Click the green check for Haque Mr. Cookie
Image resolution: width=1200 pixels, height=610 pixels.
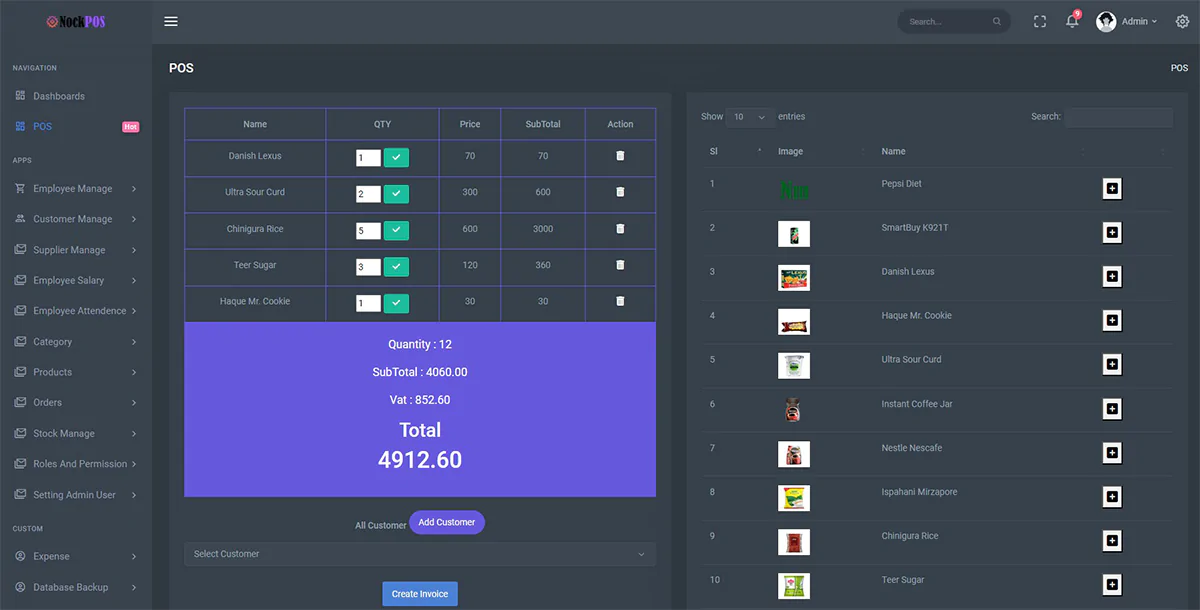(x=396, y=303)
